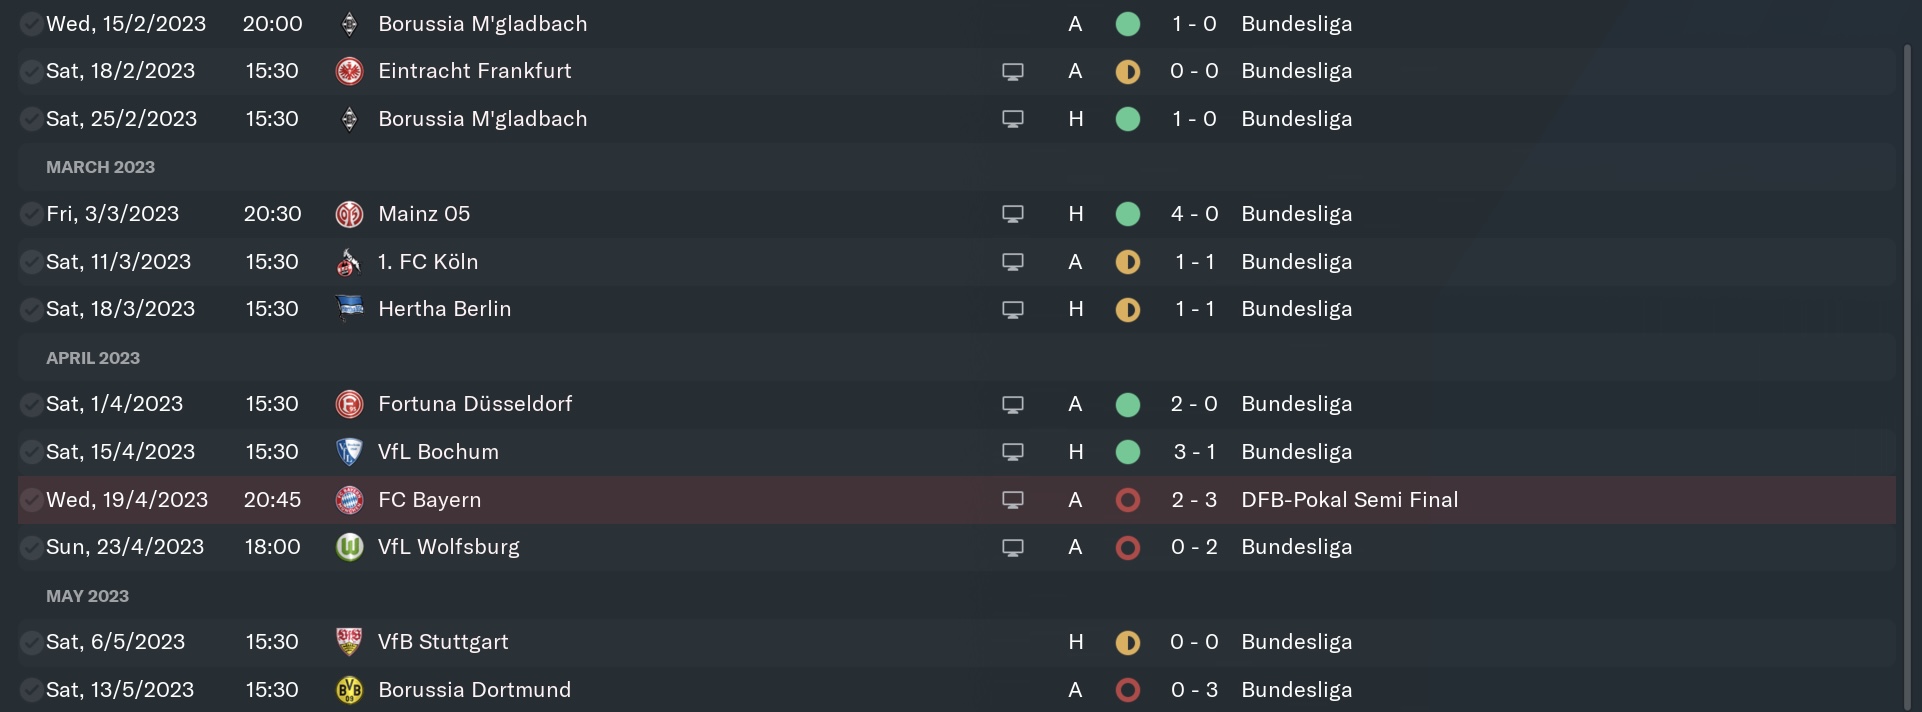Open the VfB Stuttgart team link
Screen dimensions: 1922x712
443,642
